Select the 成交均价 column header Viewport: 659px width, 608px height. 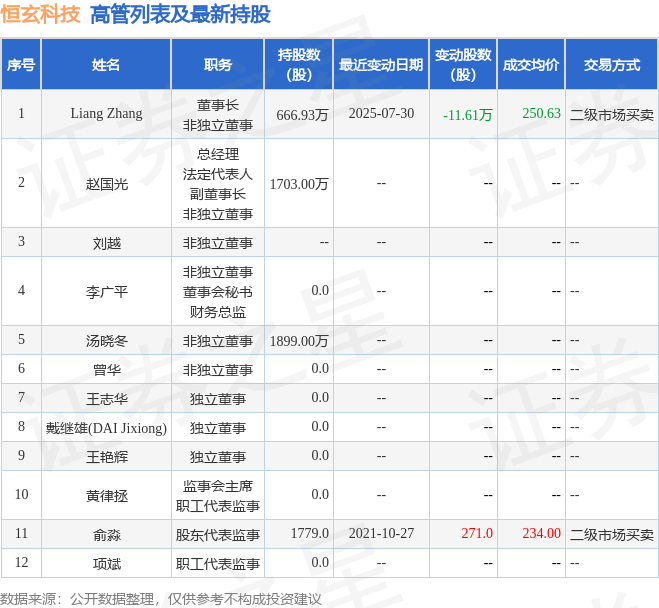pos(531,65)
